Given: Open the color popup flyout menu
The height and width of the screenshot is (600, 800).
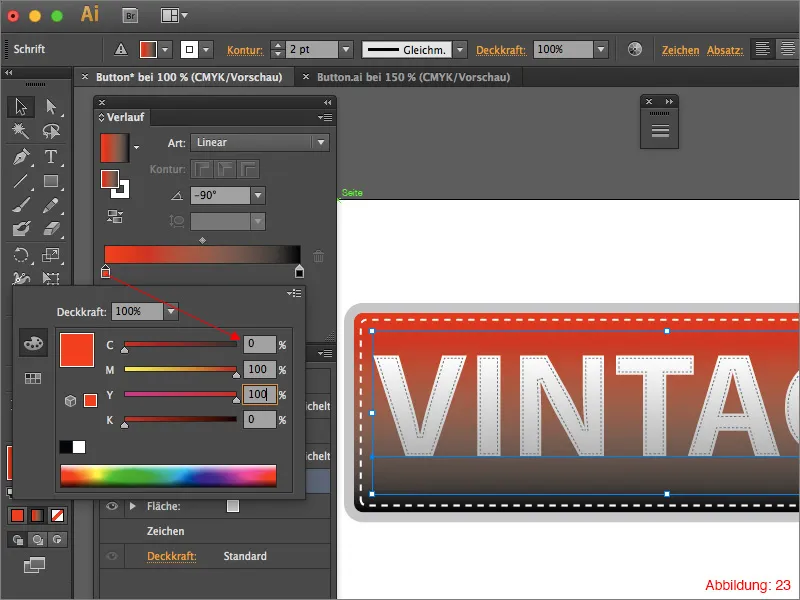Looking at the screenshot, I should tap(294, 293).
